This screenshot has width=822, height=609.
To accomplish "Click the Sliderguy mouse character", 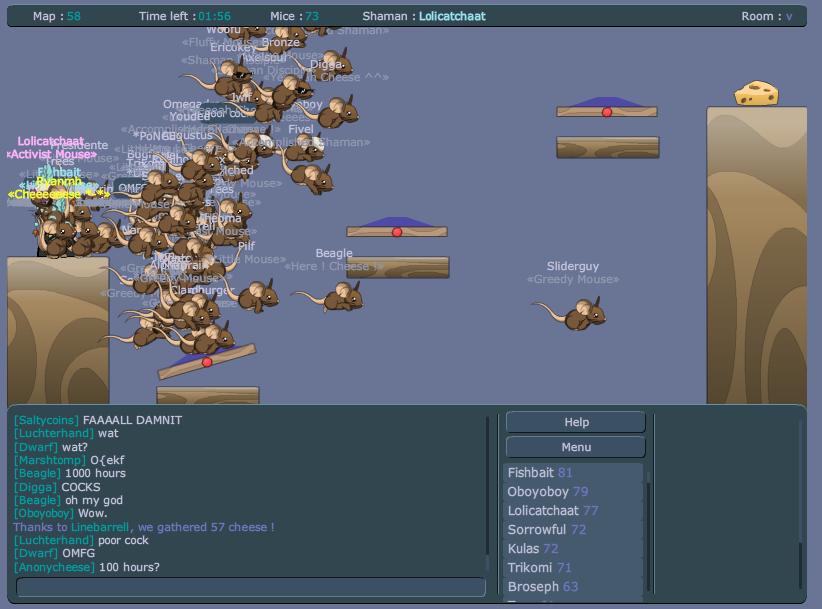I will 576,315.
